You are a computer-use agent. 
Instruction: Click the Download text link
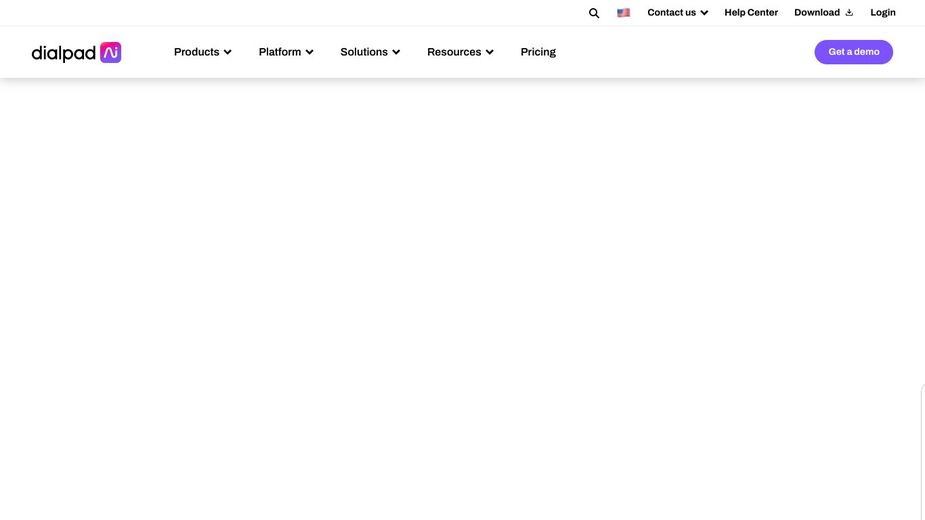point(816,13)
